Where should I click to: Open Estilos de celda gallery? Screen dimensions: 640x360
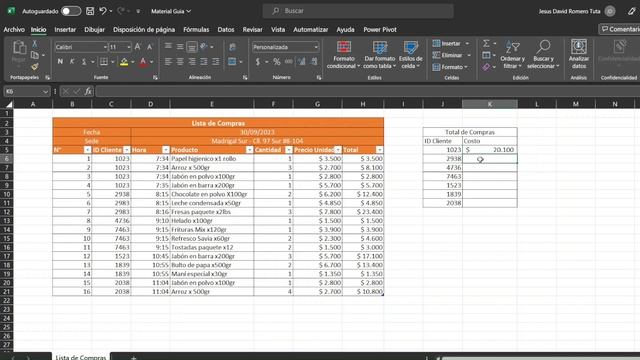click(411, 55)
